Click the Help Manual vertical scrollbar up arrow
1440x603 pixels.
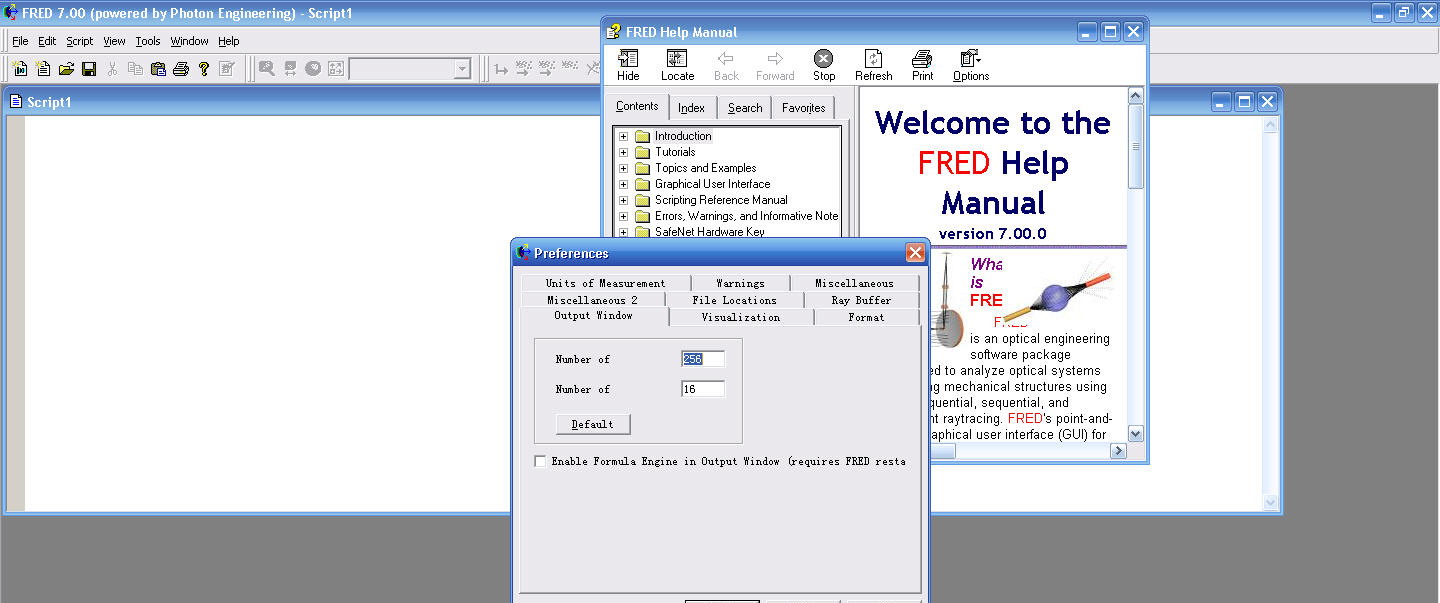(x=1136, y=96)
